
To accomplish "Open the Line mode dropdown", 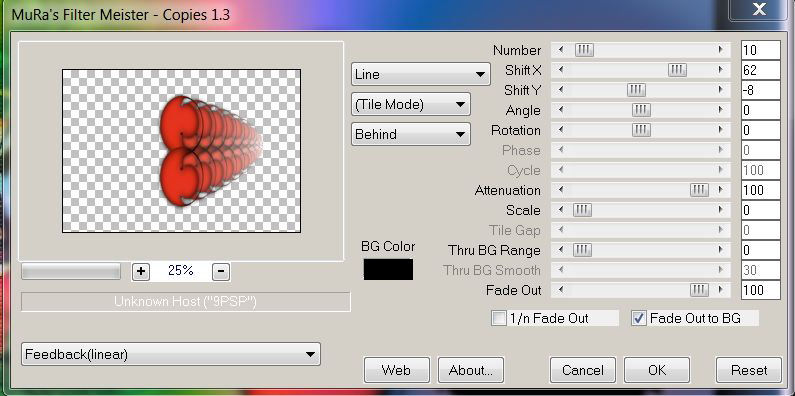I will tap(420, 74).
